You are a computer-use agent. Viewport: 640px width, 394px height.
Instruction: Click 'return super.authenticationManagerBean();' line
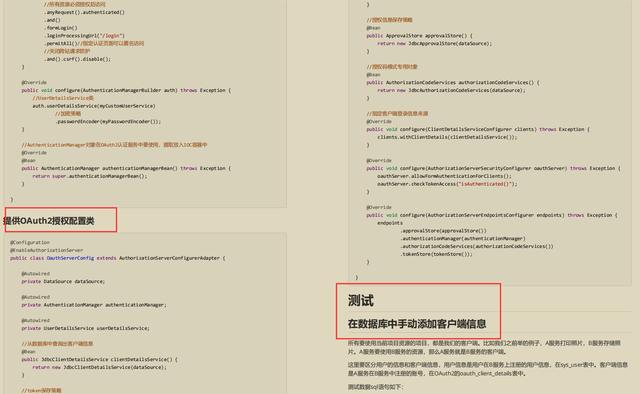90,176
